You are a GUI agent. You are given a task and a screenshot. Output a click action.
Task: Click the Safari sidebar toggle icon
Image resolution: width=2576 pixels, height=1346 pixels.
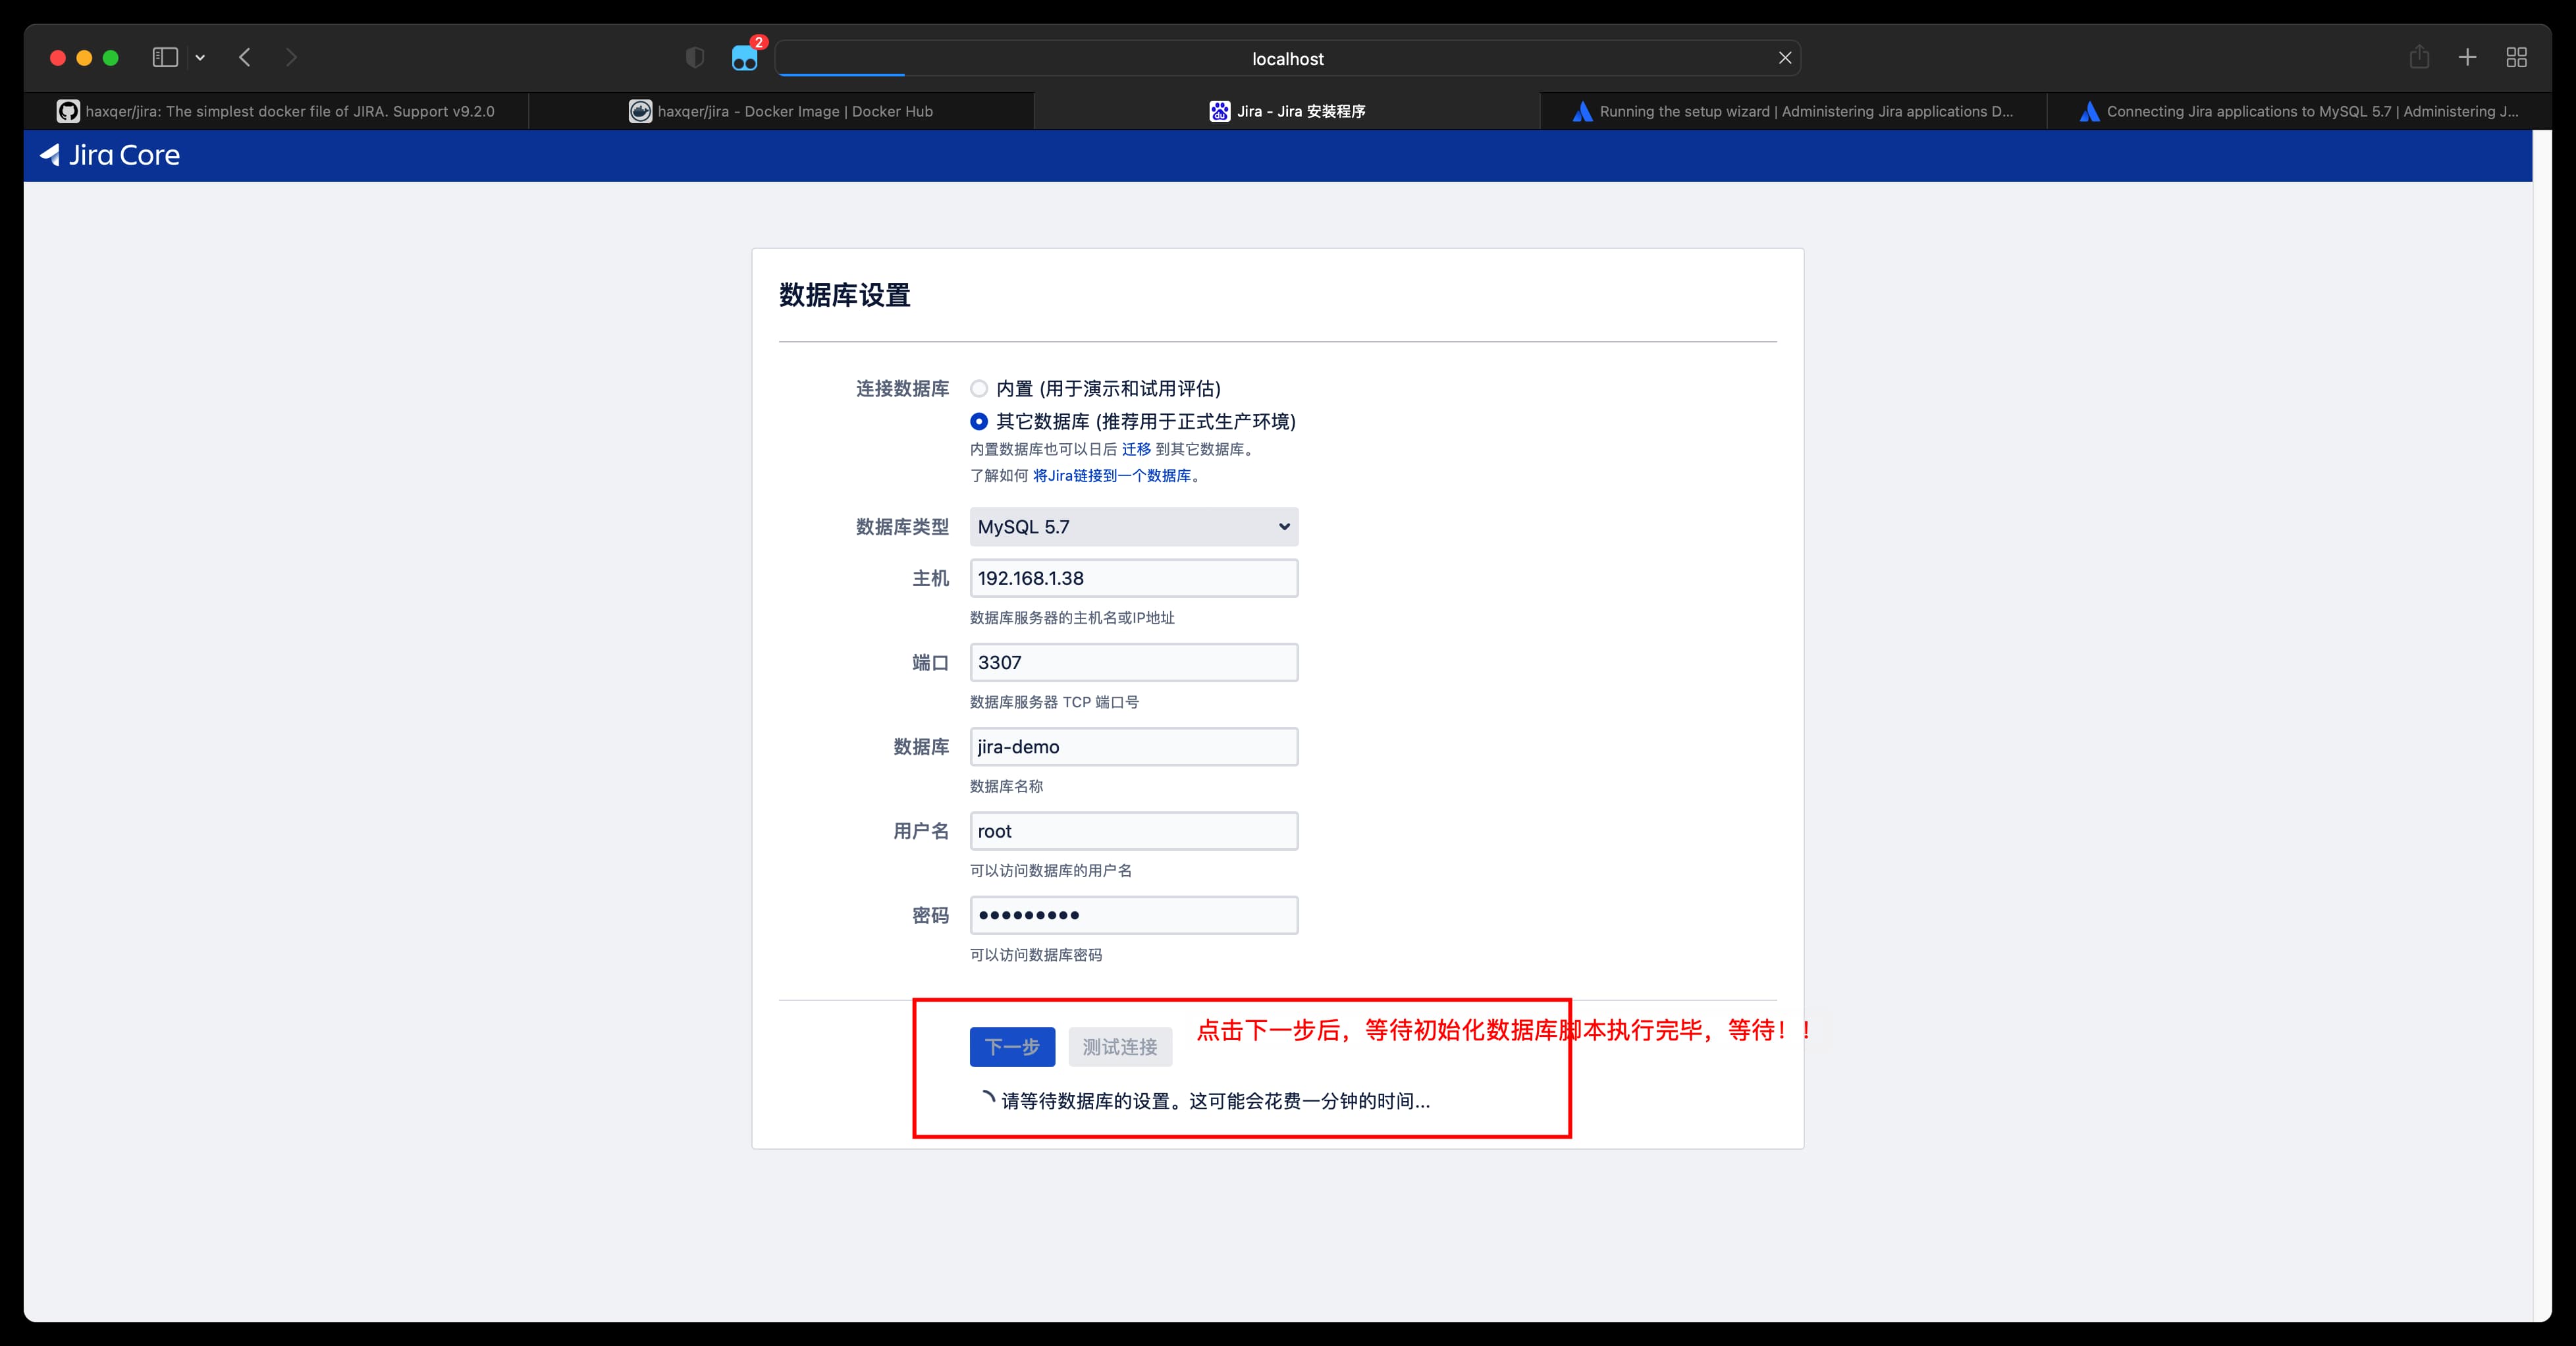click(x=165, y=58)
